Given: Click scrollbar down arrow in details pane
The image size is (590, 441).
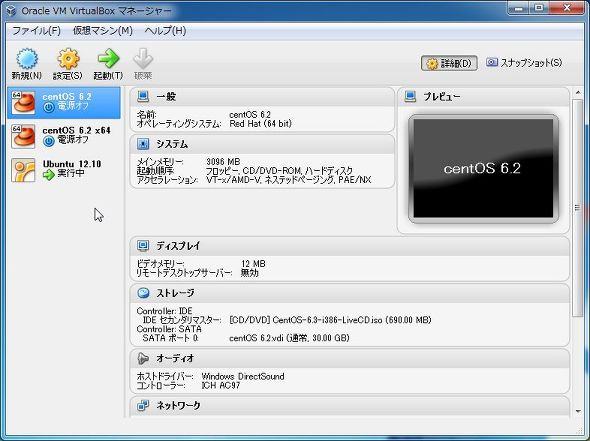Looking at the screenshot, I should tap(578, 412).
